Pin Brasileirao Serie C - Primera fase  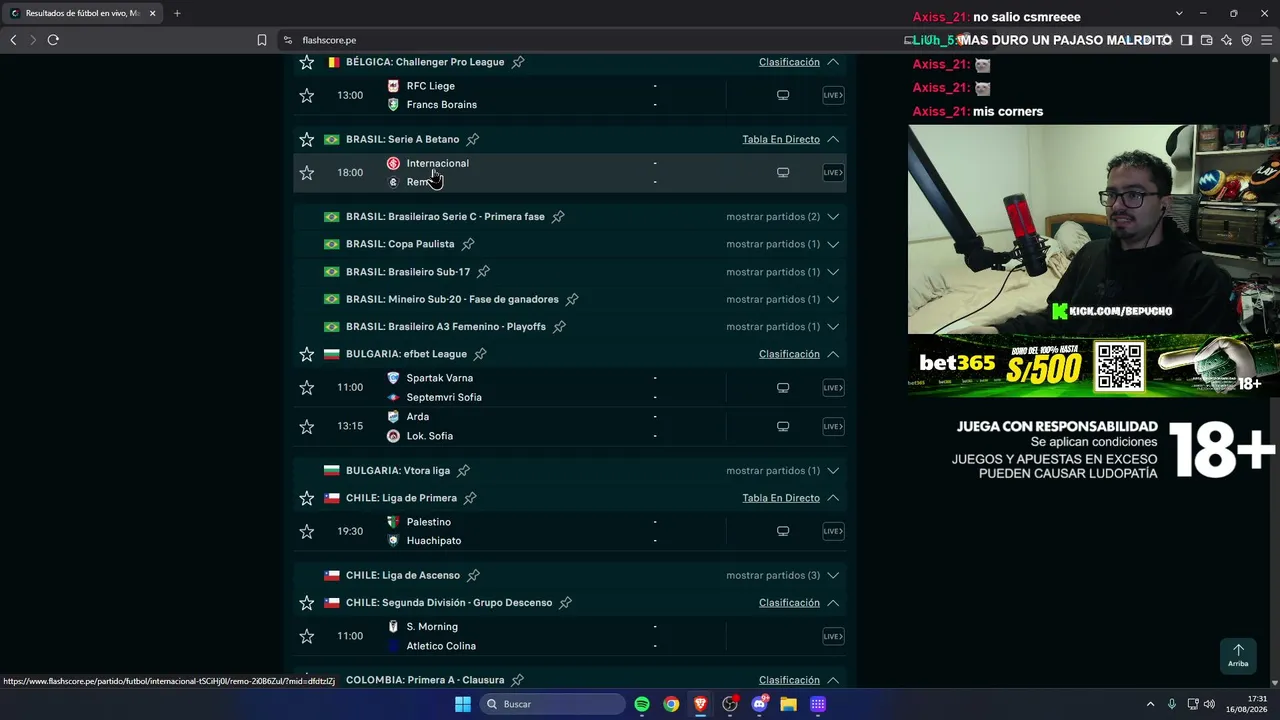click(x=558, y=217)
